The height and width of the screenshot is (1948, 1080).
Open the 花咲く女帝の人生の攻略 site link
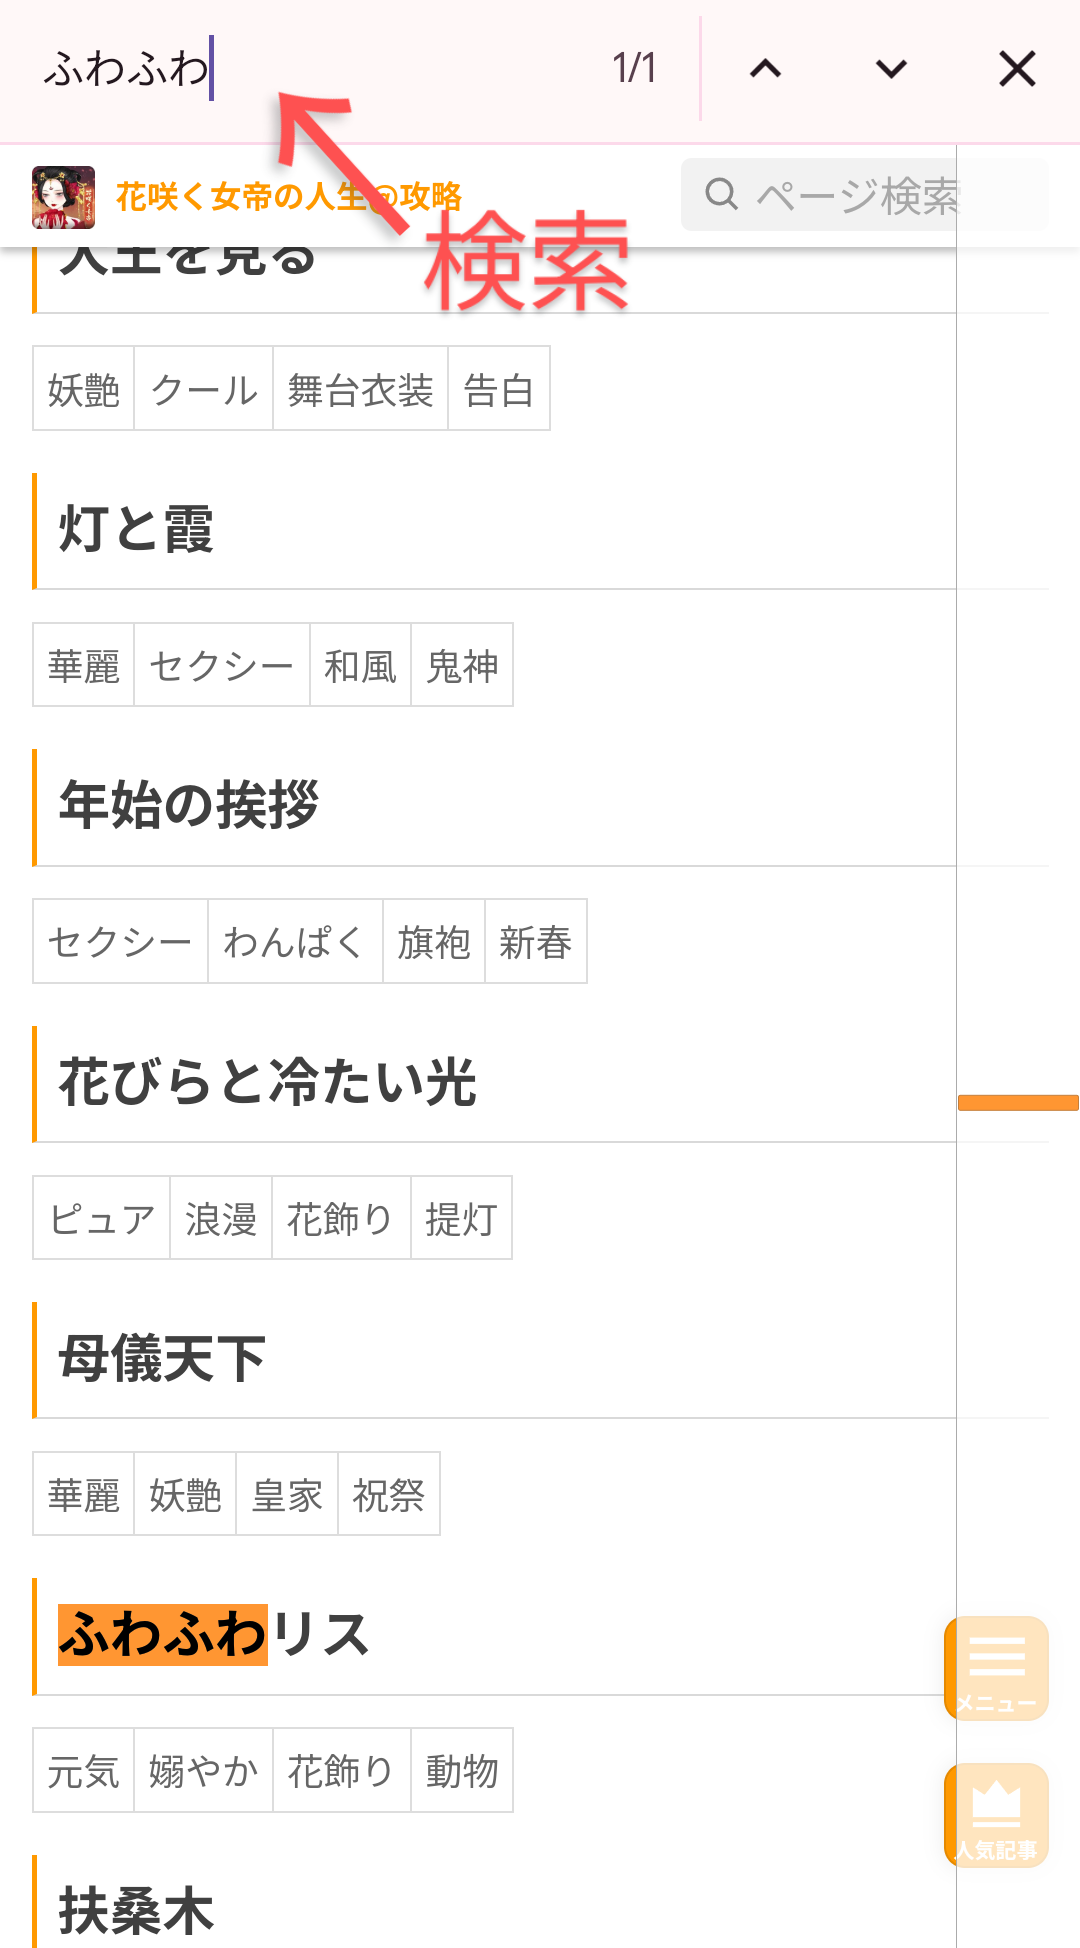click(x=289, y=197)
